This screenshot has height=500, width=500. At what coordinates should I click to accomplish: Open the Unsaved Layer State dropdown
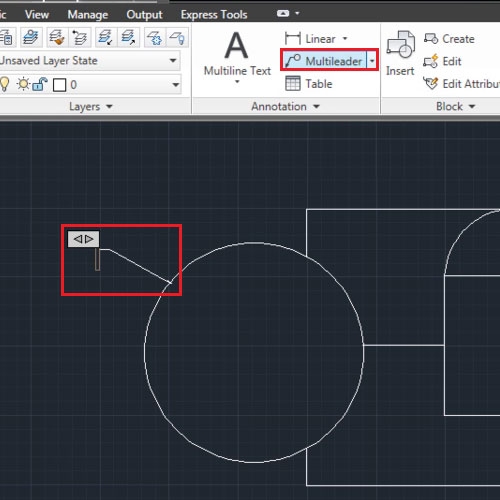(x=89, y=61)
